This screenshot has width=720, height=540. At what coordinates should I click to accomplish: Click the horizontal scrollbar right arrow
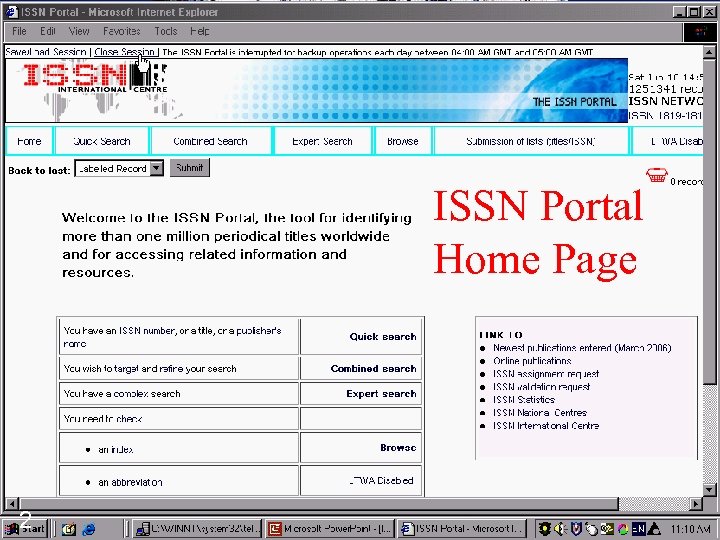[696, 503]
